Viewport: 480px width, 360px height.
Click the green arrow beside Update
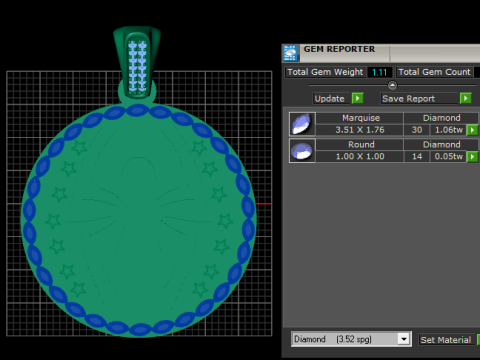click(357, 98)
